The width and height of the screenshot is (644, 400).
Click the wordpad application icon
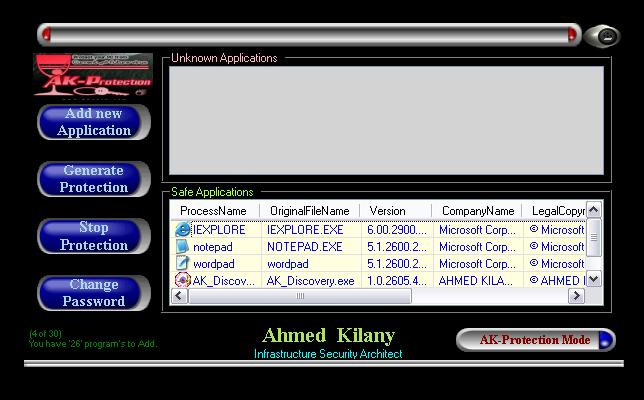[182, 263]
